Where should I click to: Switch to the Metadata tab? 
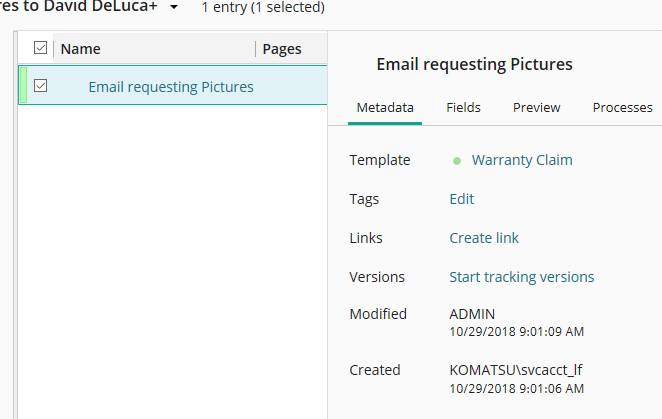[385, 107]
